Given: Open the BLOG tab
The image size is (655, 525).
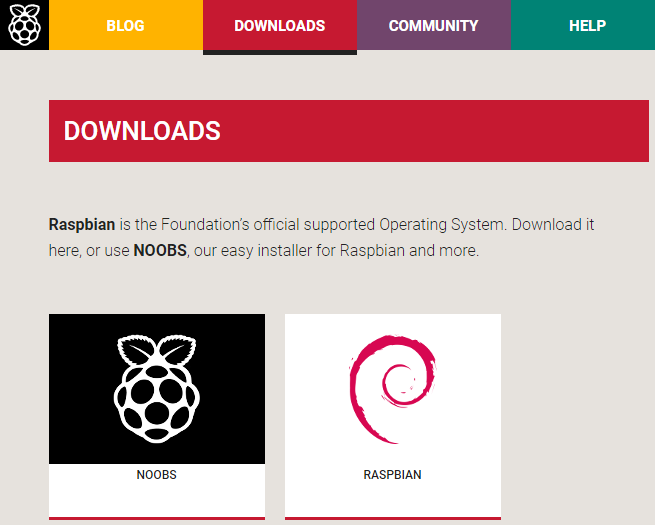Looking at the screenshot, I should click(126, 25).
